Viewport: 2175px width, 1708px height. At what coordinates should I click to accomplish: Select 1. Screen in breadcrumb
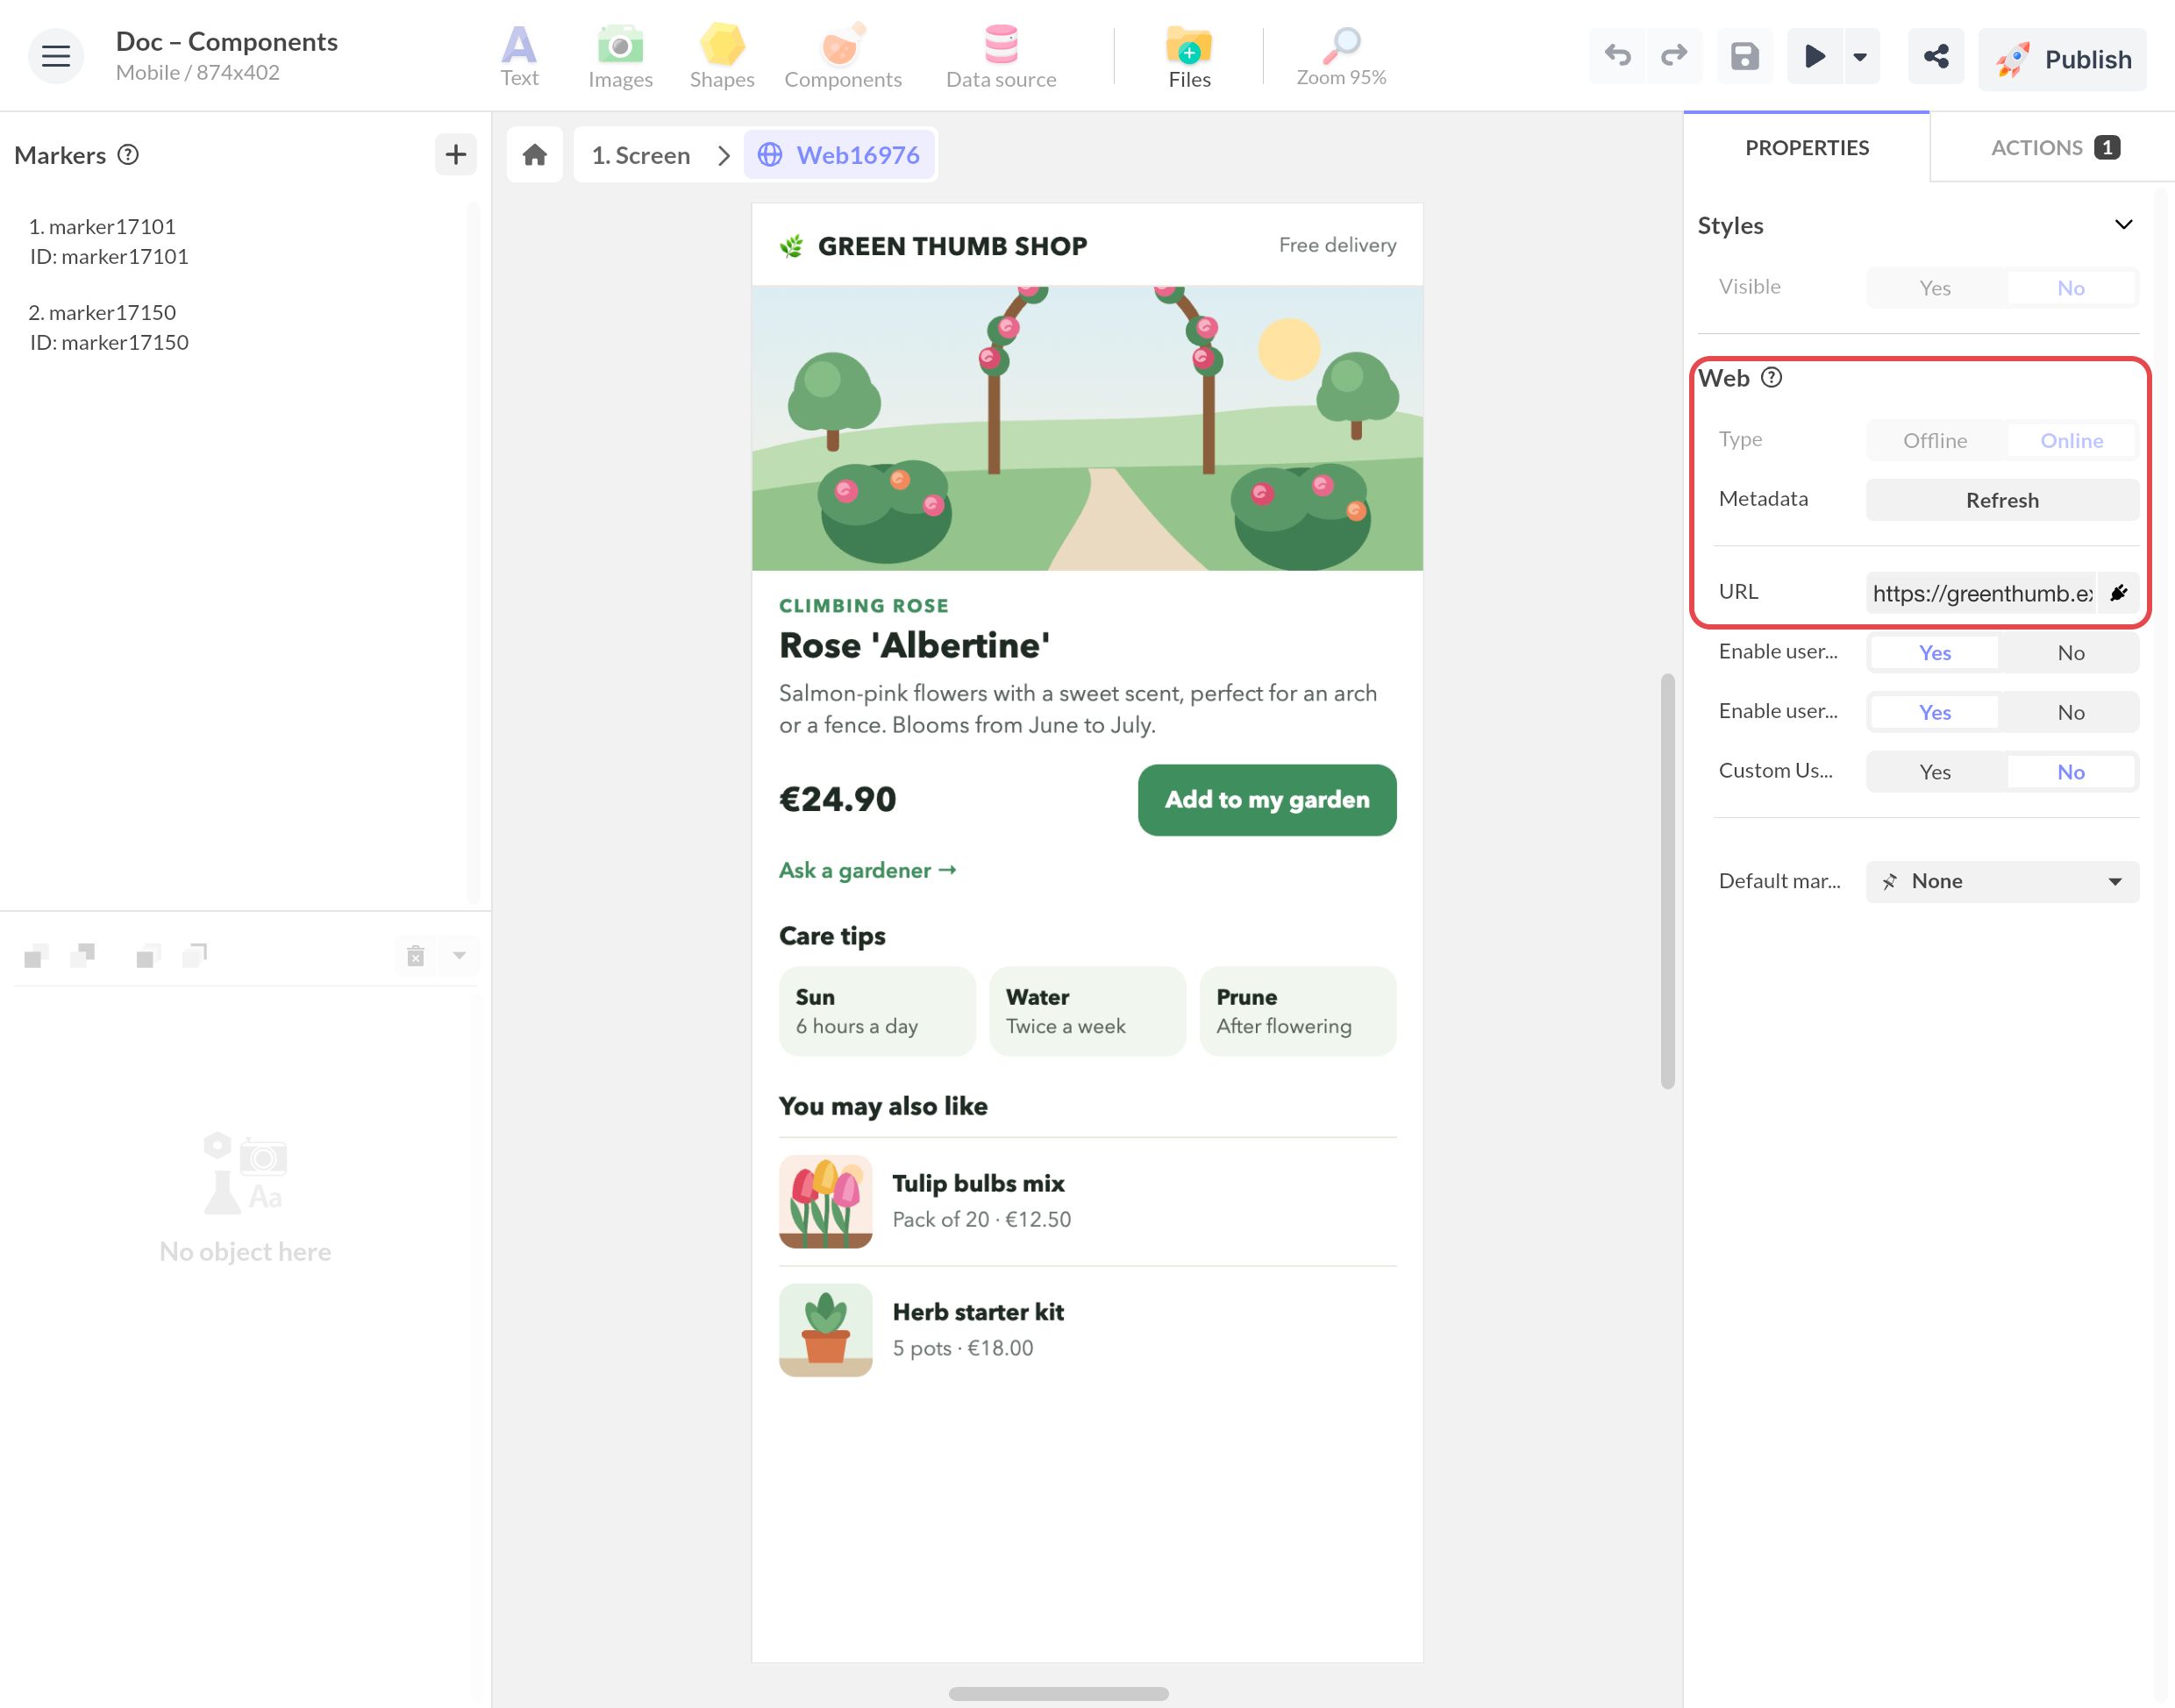pyautogui.click(x=640, y=155)
